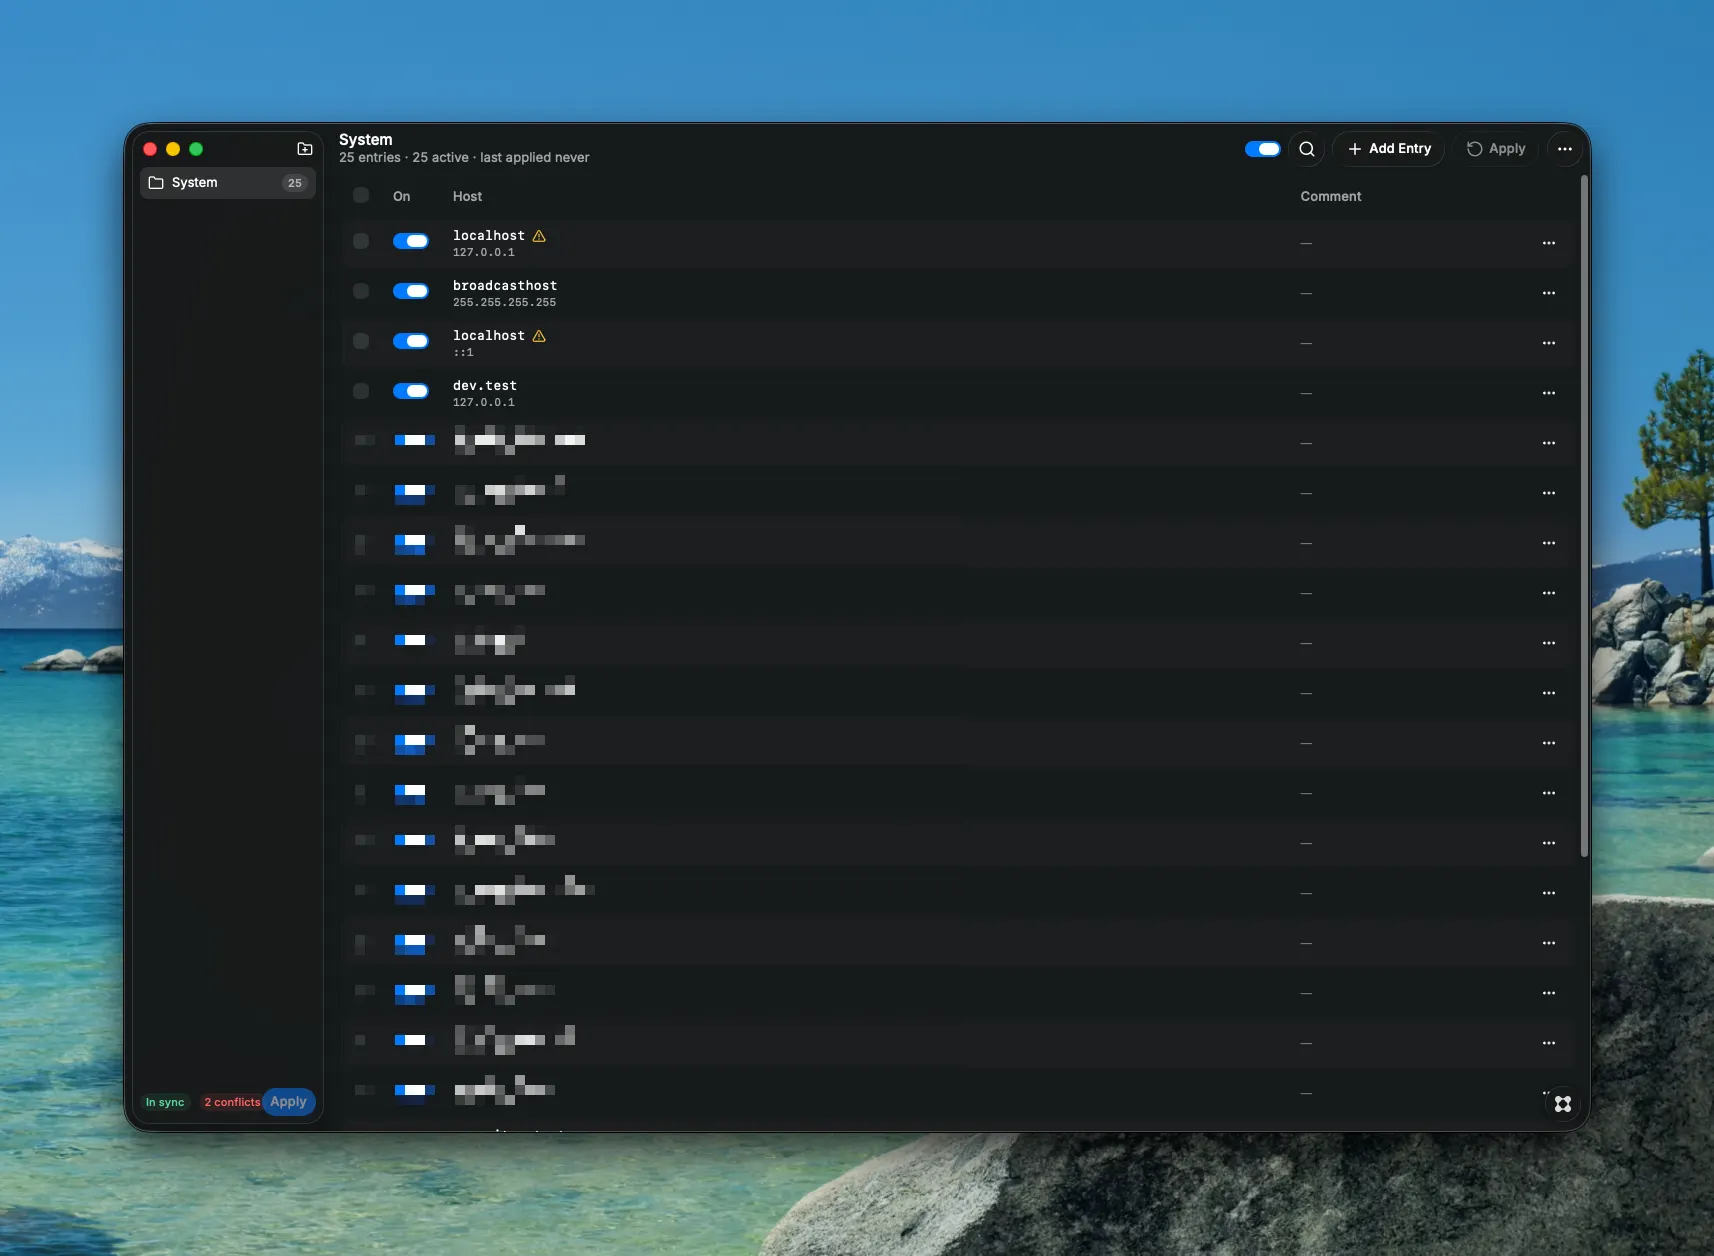Disable the localhost 127.0.0.1 entry switch
The width and height of the screenshot is (1714, 1256).
pos(411,241)
